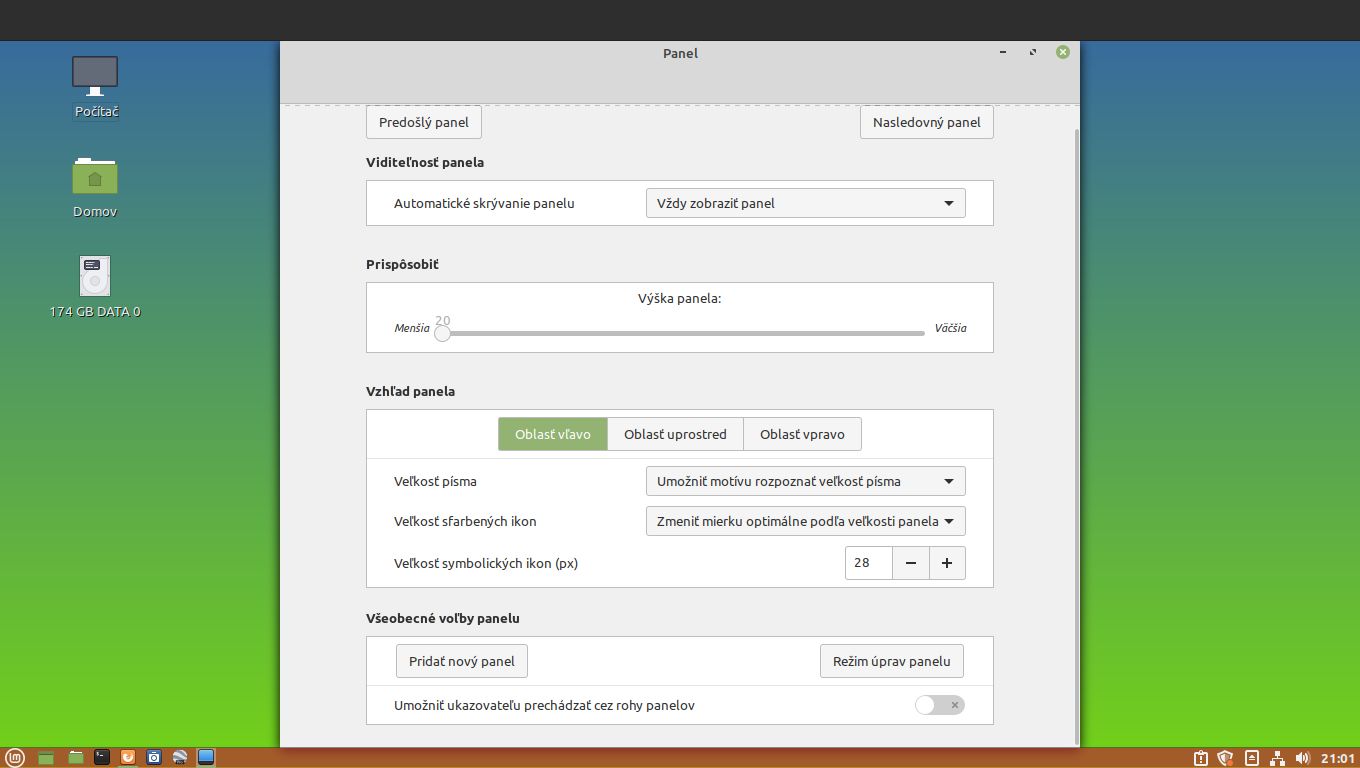The image size is (1360, 768).
Task: Launch the terminal from the taskbar
Action: [102, 757]
